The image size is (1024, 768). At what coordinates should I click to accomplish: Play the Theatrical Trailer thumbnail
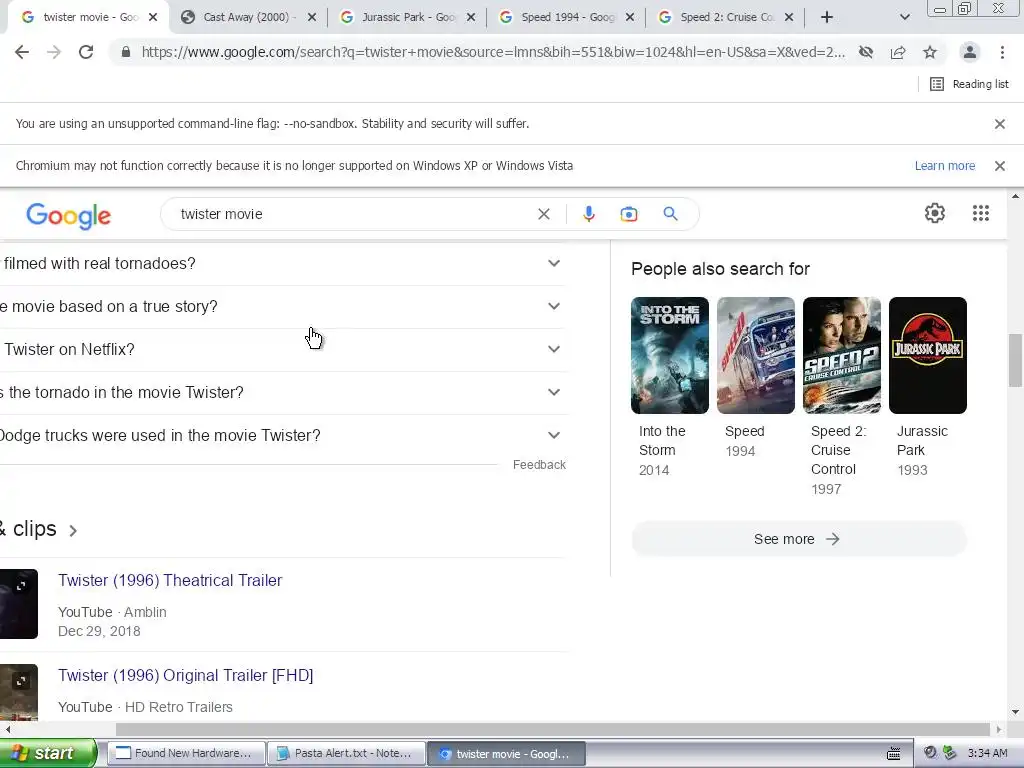[x=18, y=604]
